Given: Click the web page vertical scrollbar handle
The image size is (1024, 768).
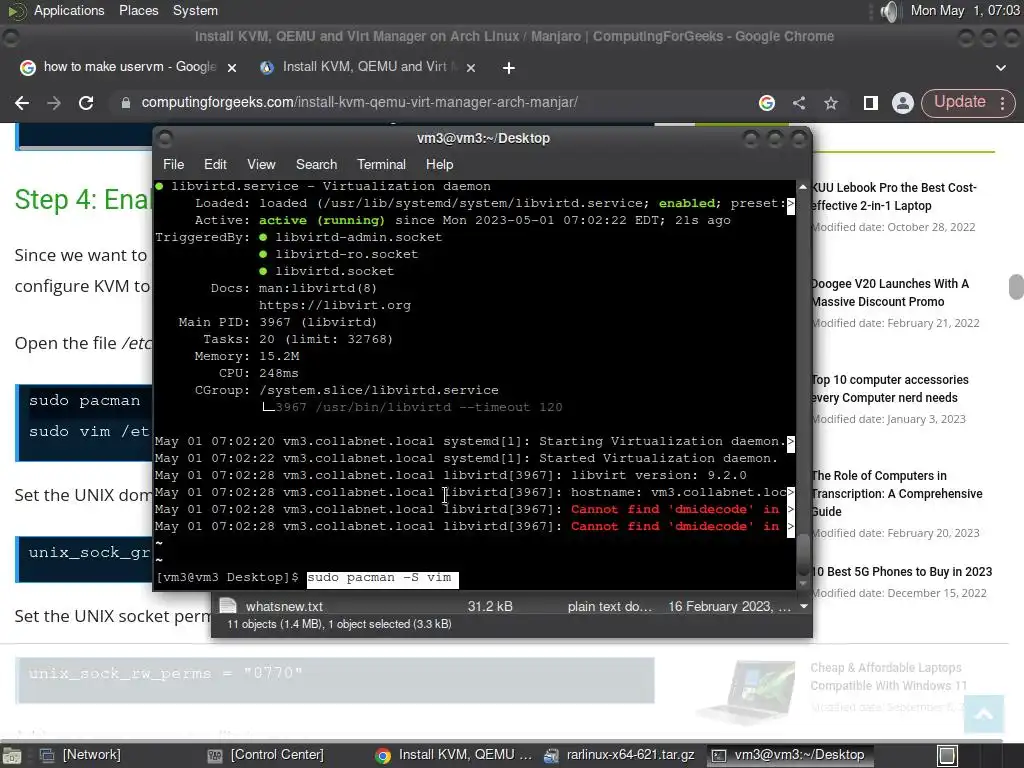Looking at the screenshot, I should [x=1016, y=286].
